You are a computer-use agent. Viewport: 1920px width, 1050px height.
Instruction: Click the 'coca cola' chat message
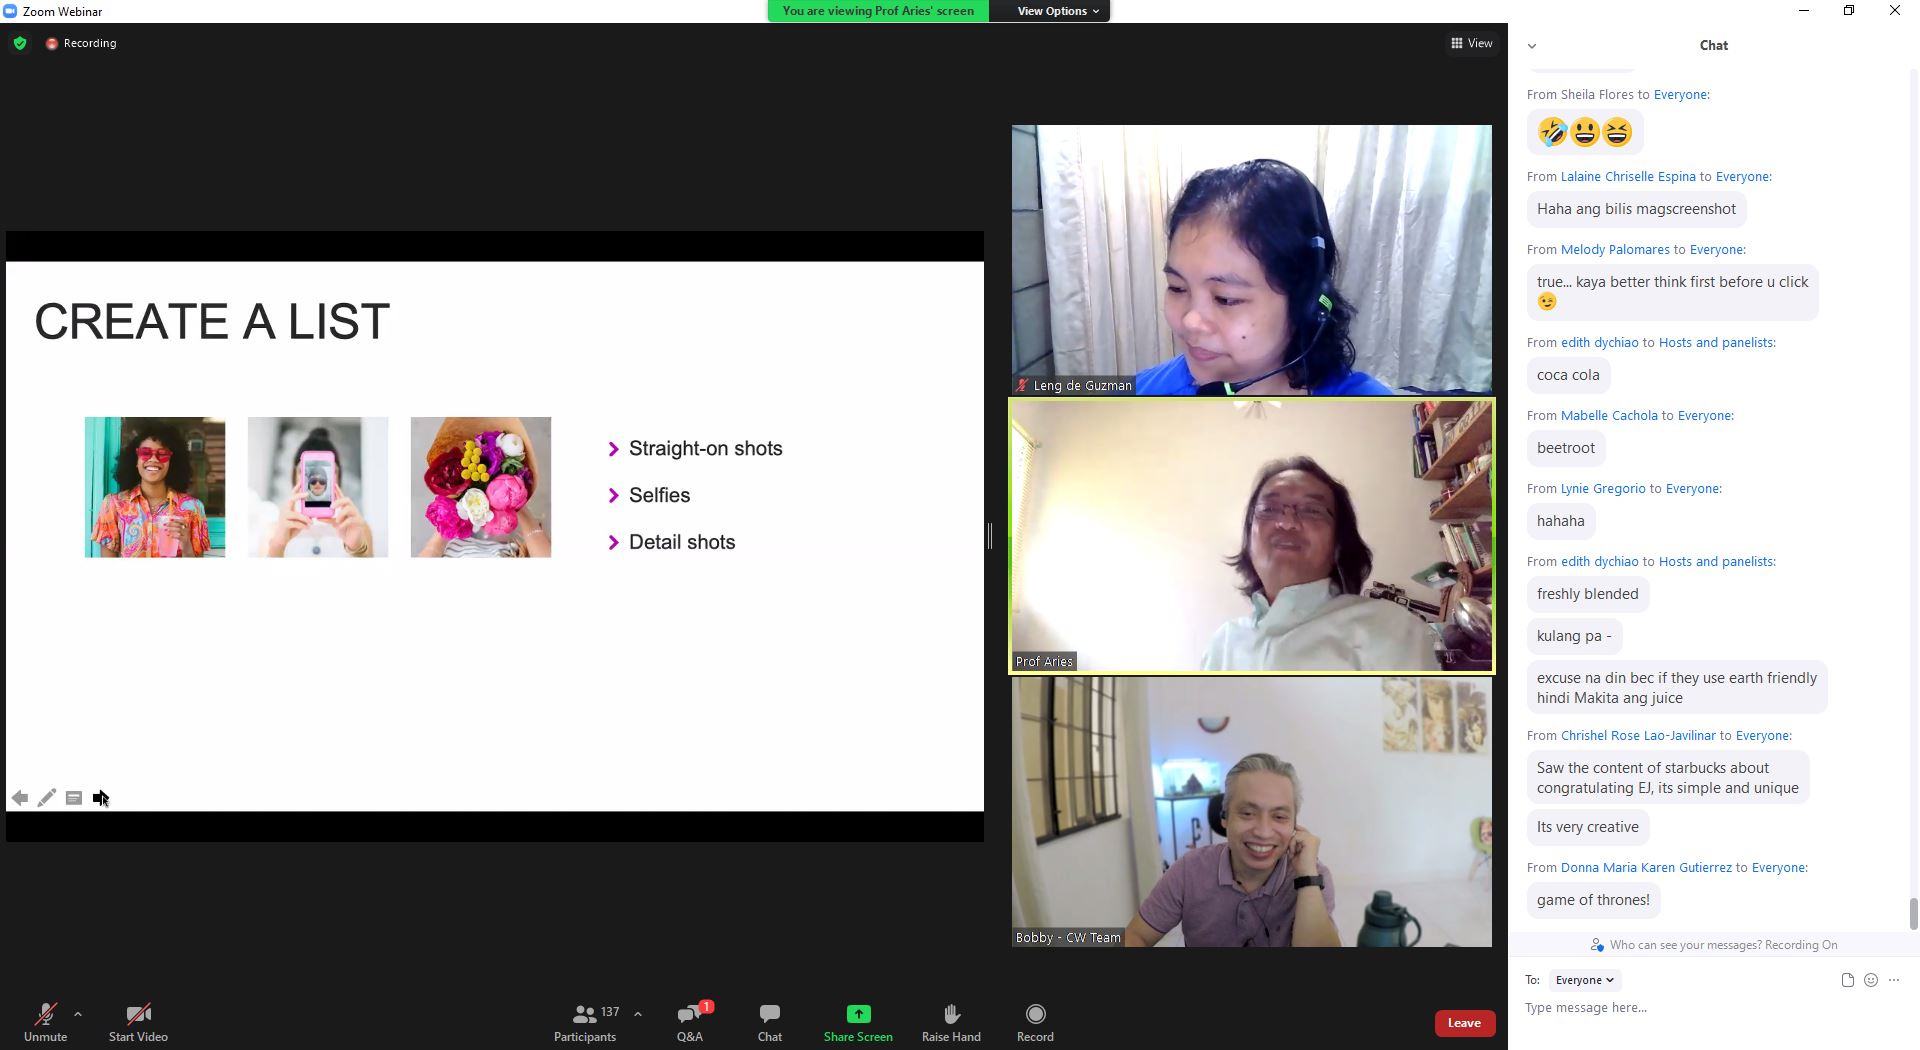tap(1568, 375)
